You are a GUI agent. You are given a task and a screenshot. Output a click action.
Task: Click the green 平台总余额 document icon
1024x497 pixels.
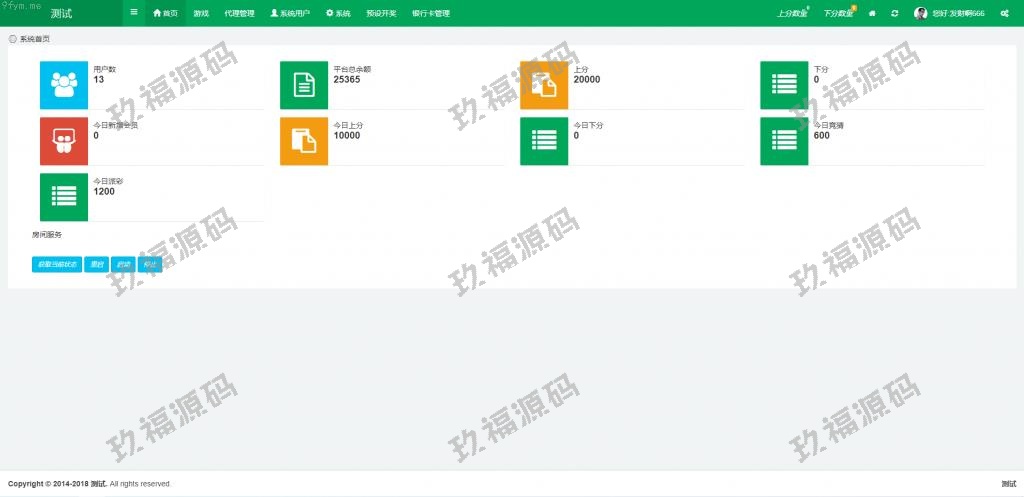pos(304,85)
